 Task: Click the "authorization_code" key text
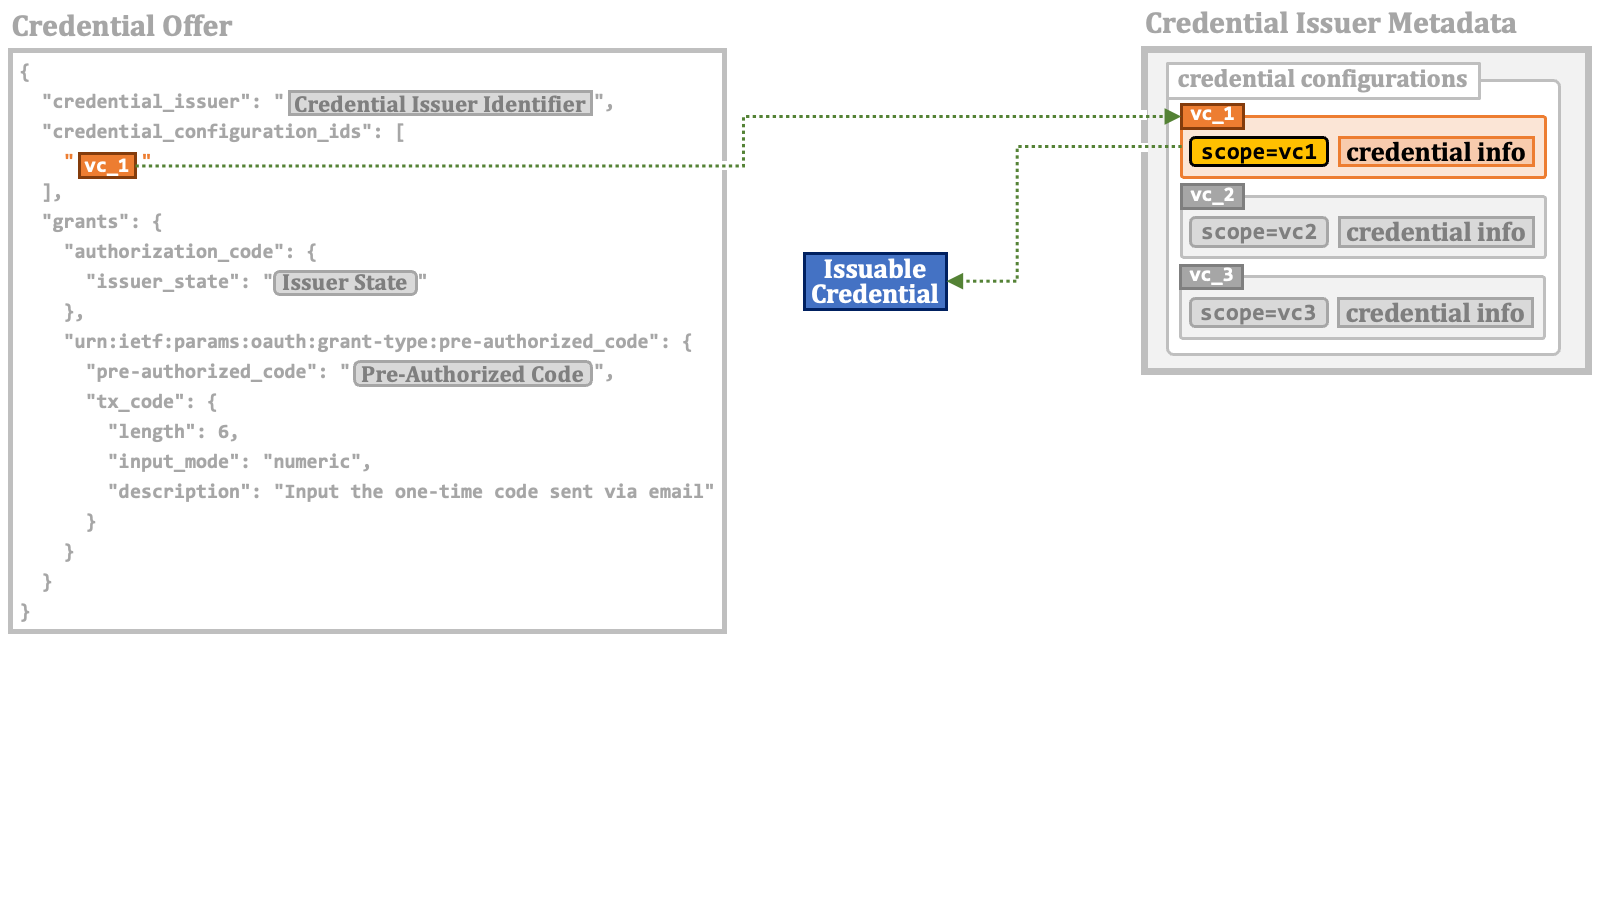pos(174,252)
